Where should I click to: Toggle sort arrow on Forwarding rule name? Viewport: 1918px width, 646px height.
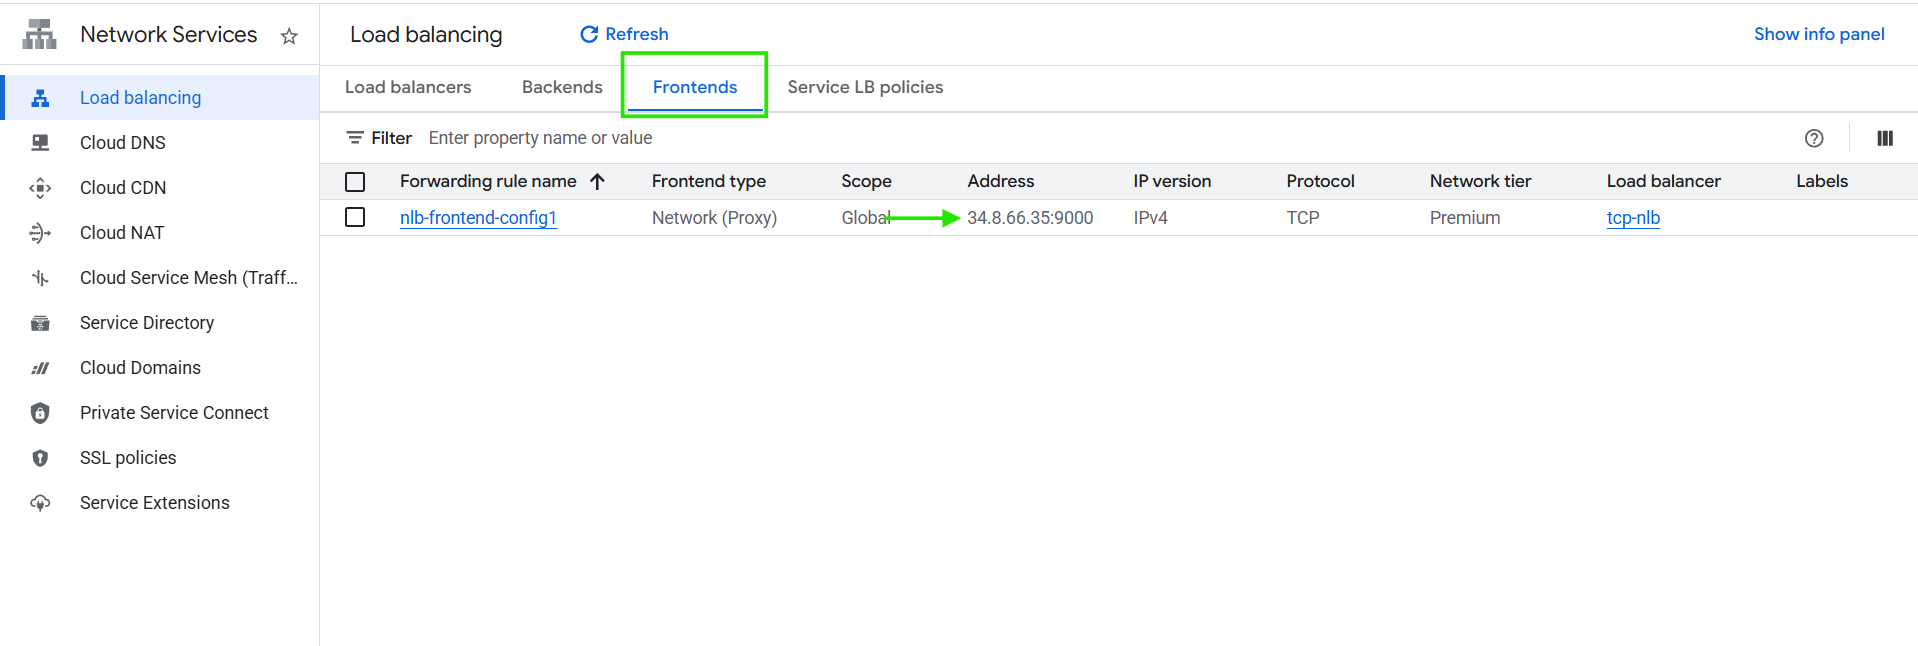[598, 182]
